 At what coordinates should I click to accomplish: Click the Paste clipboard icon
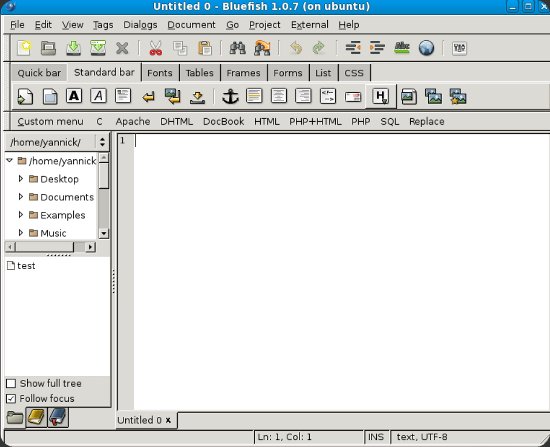click(x=205, y=48)
